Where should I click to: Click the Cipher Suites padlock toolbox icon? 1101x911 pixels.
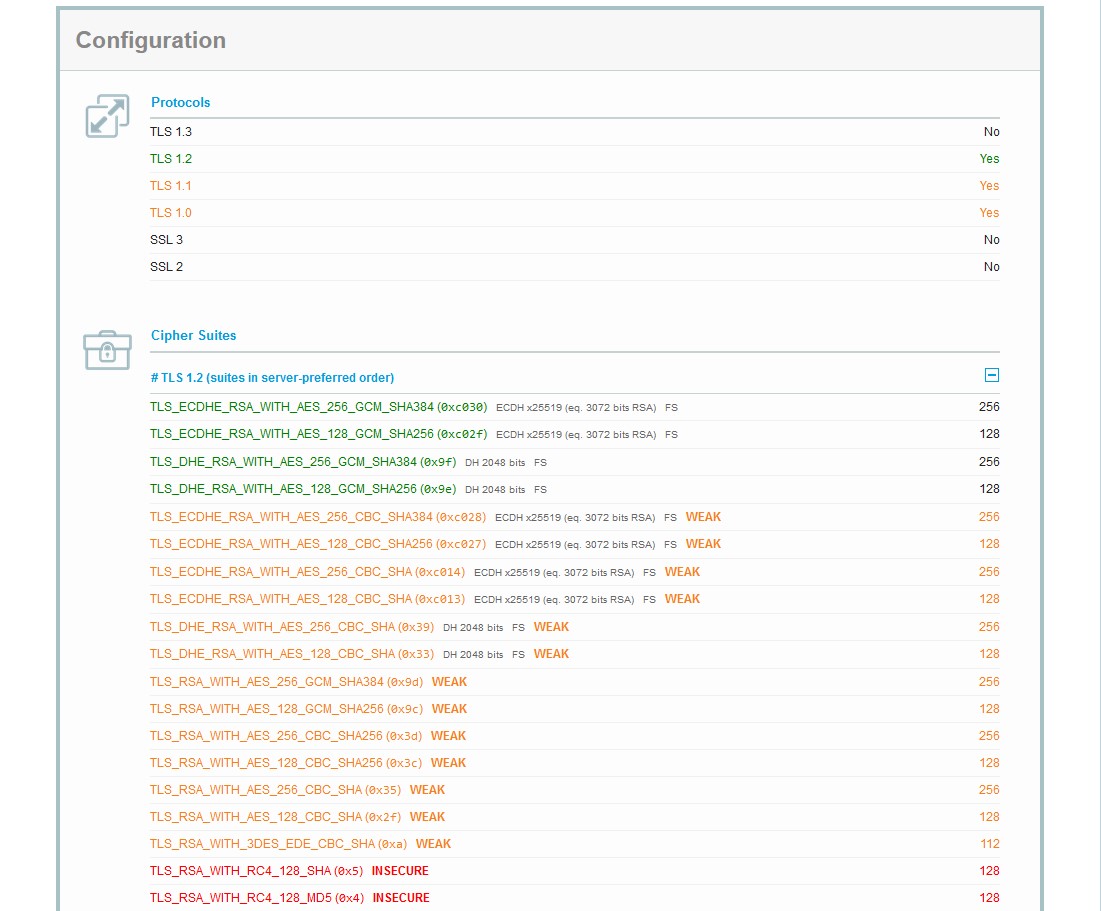point(107,350)
